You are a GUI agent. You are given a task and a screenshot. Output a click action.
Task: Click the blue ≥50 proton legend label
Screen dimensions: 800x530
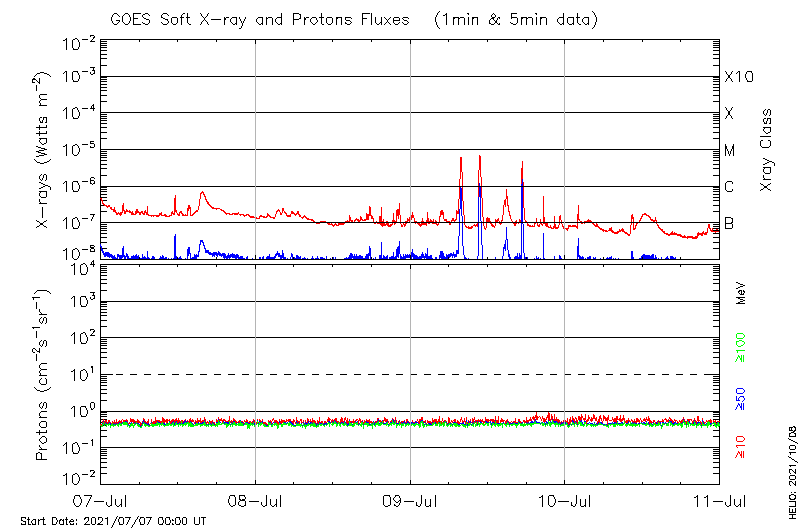(x=741, y=398)
